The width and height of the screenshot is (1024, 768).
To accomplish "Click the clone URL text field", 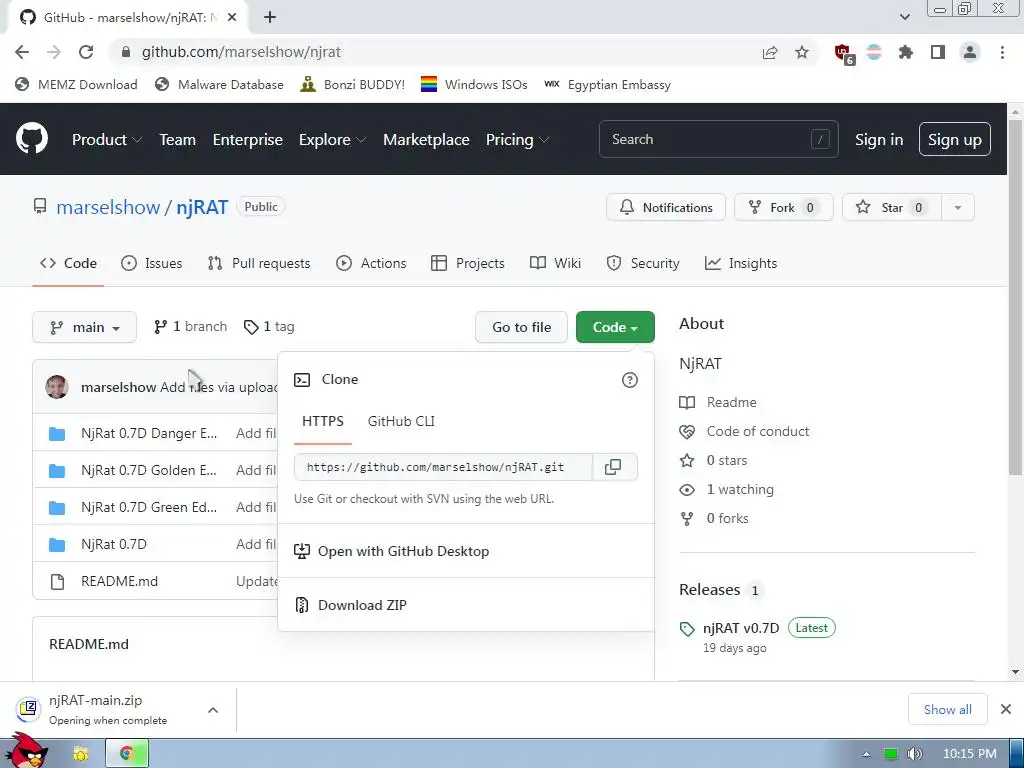I will [443, 467].
